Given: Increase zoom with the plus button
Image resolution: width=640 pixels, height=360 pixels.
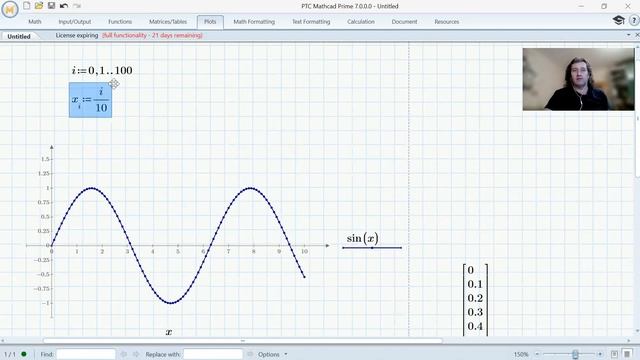Looking at the screenshot, I should click(600, 354).
